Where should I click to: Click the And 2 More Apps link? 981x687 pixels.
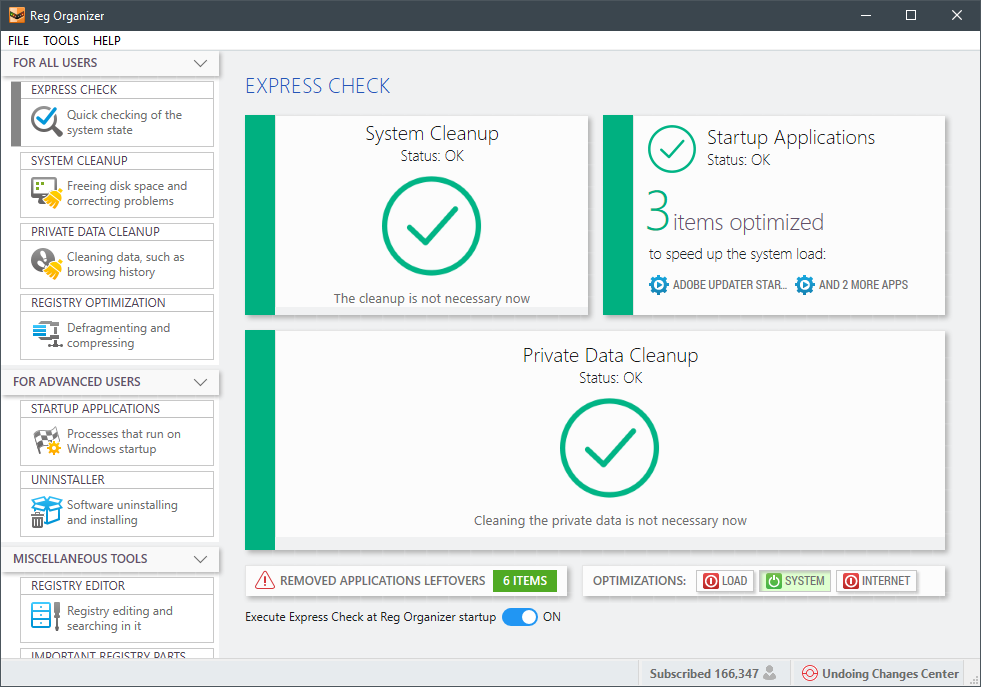(863, 285)
